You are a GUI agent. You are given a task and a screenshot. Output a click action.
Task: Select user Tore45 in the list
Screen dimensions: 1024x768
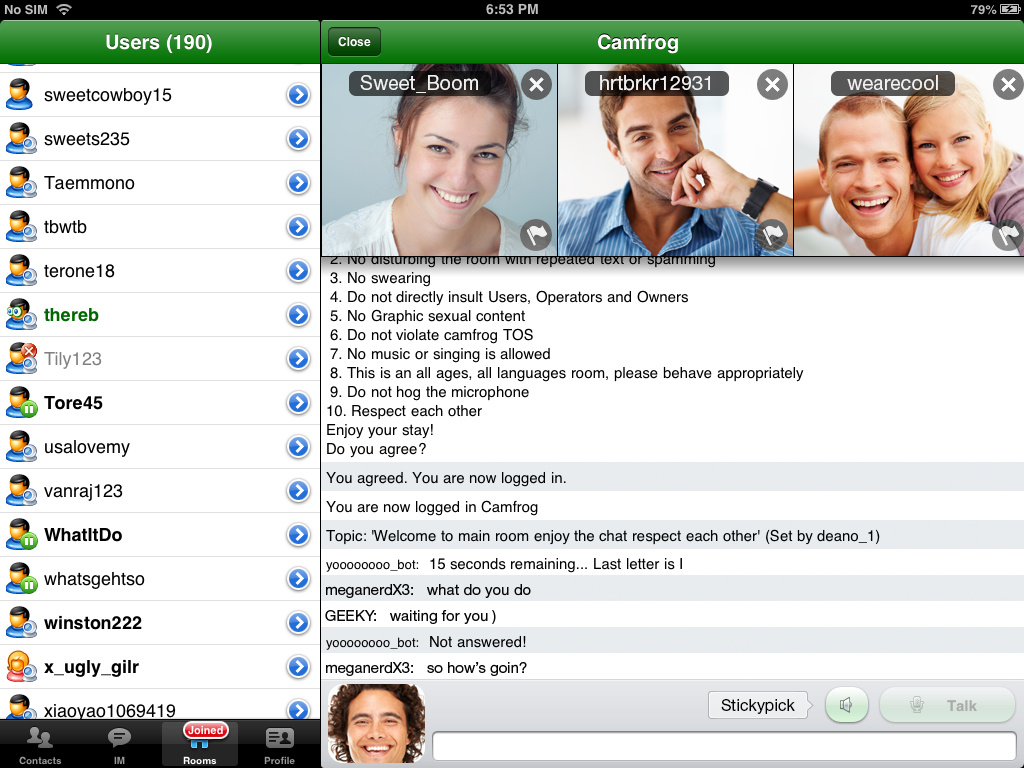pos(160,402)
